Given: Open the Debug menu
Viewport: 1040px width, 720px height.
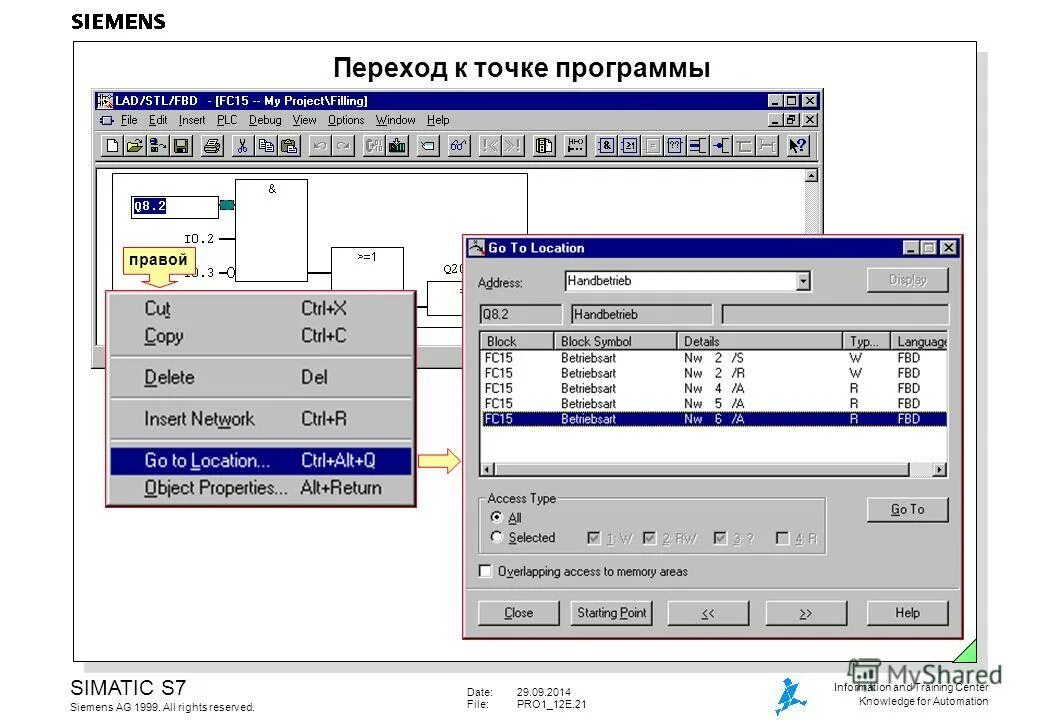Looking at the screenshot, I should [x=265, y=120].
